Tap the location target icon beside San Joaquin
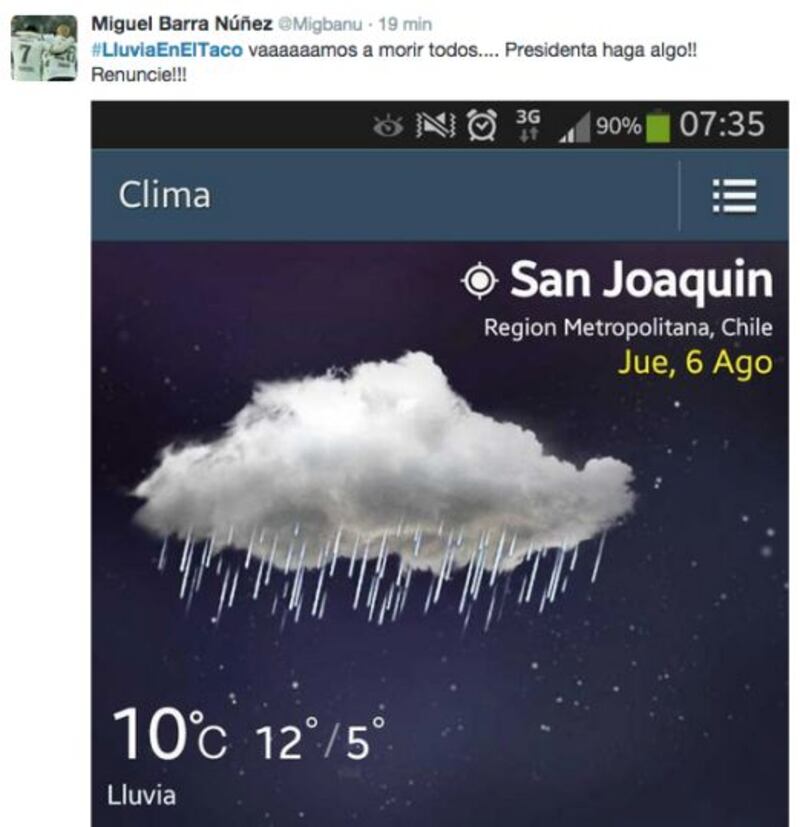800x827 pixels. (x=479, y=281)
